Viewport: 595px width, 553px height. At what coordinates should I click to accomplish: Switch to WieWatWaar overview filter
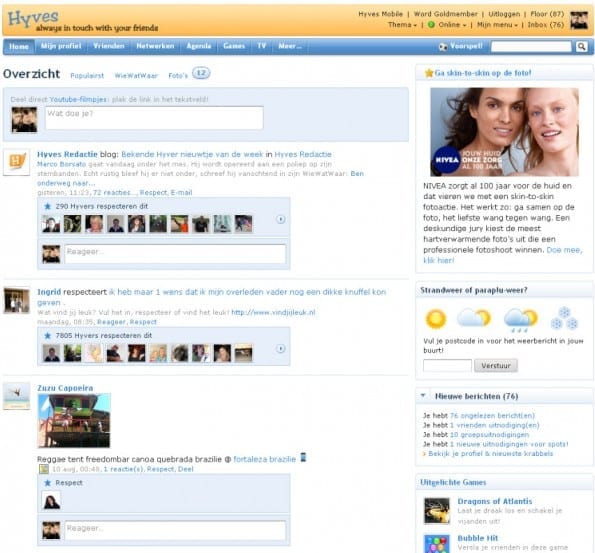pyautogui.click(x=136, y=76)
